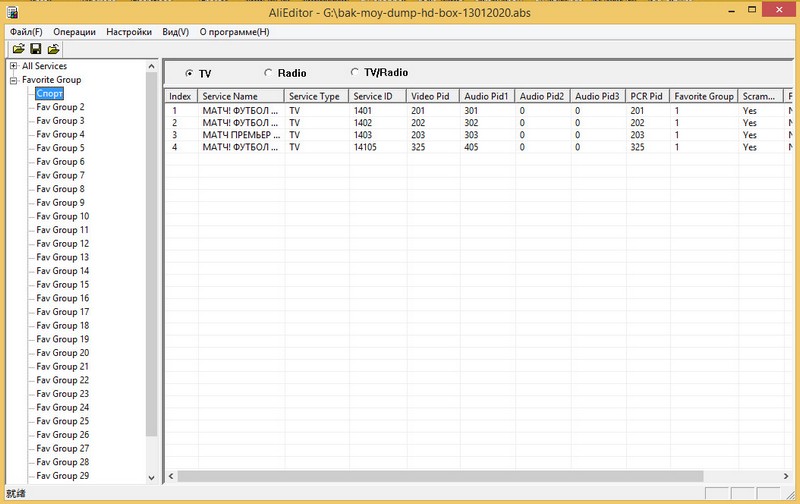Click the Audio Pid1 value 405
This screenshot has height=504, width=800.
471,147
